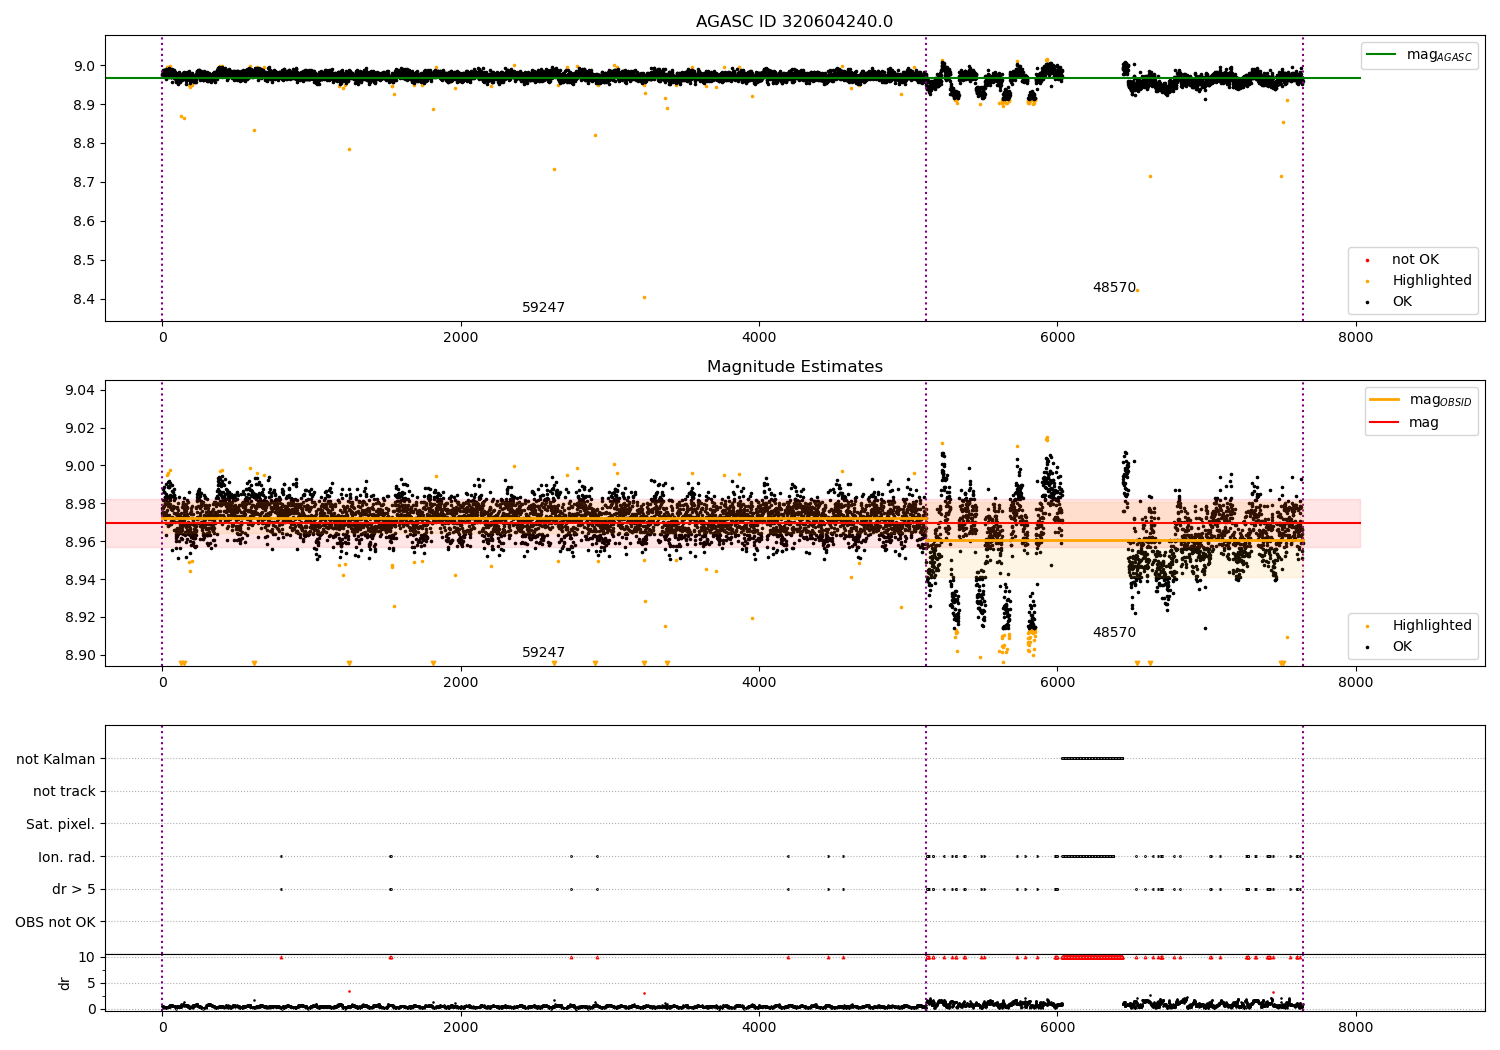The width and height of the screenshot is (1500, 1050).
Task: Click the 2000 x-axis tick of the bottom plot
Action: point(460,1028)
